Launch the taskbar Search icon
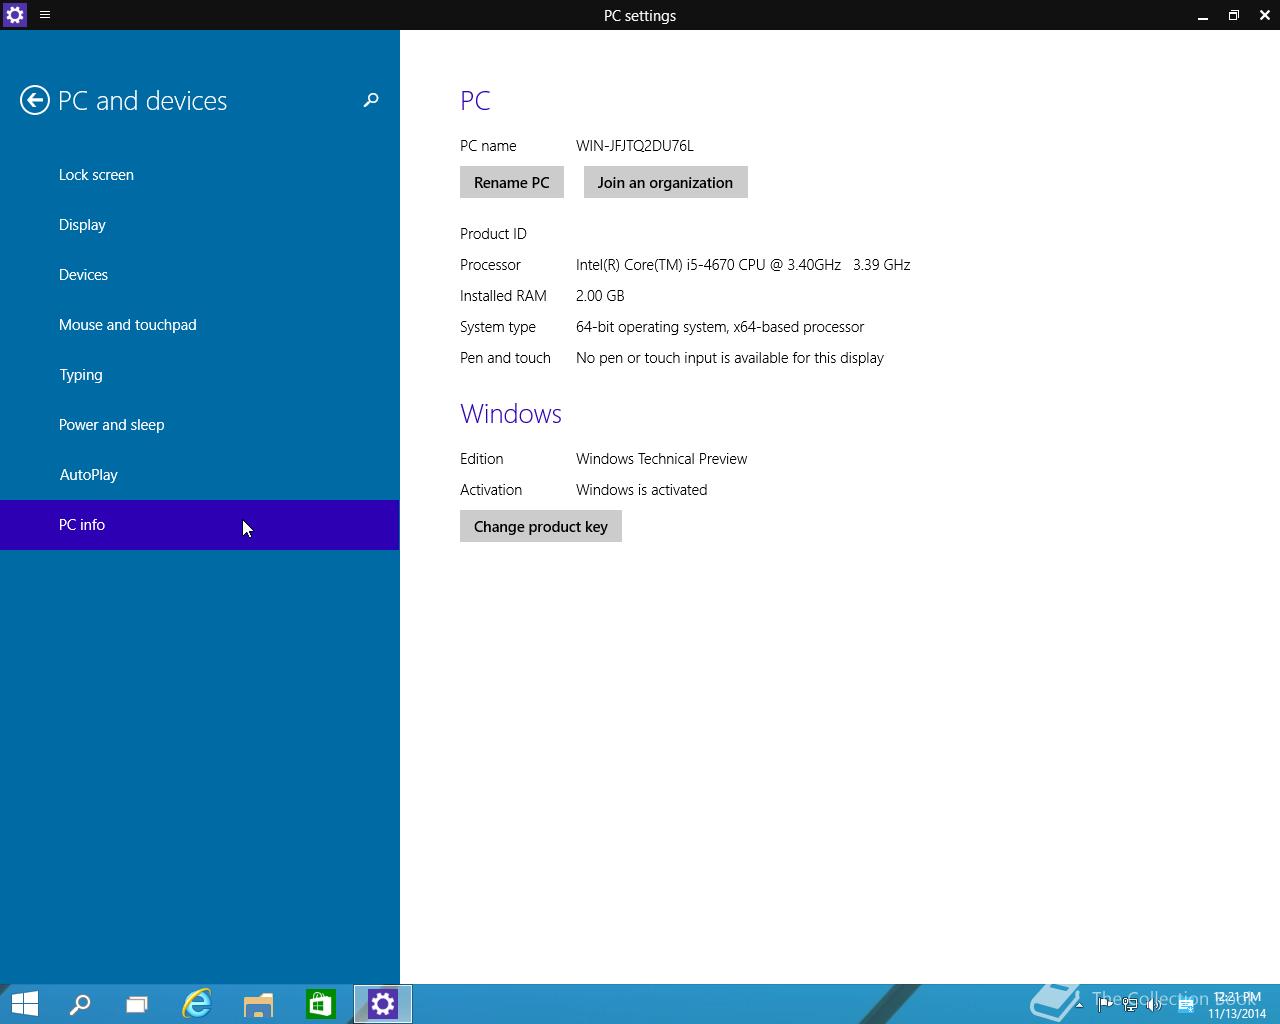The height and width of the screenshot is (1024, 1280). tap(80, 1004)
